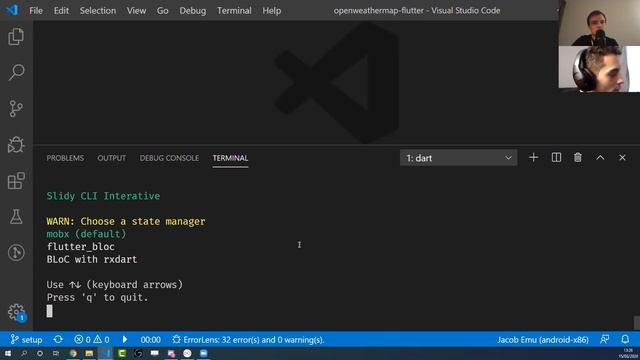Close the terminal panel
The image size is (640, 360).
point(622,158)
